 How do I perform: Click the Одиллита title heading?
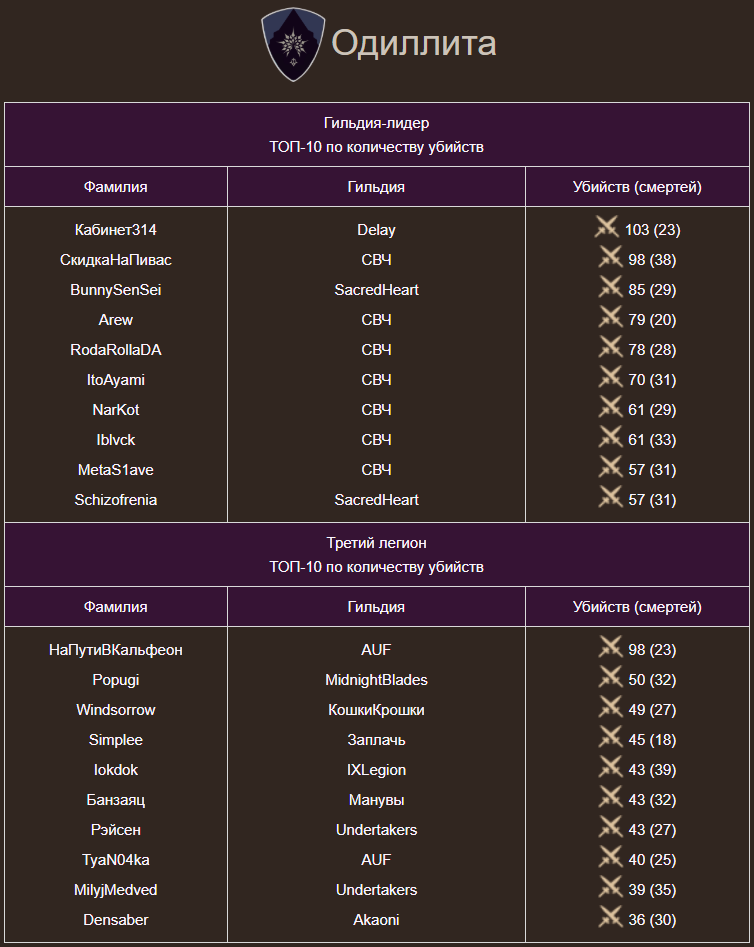[413, 44]
